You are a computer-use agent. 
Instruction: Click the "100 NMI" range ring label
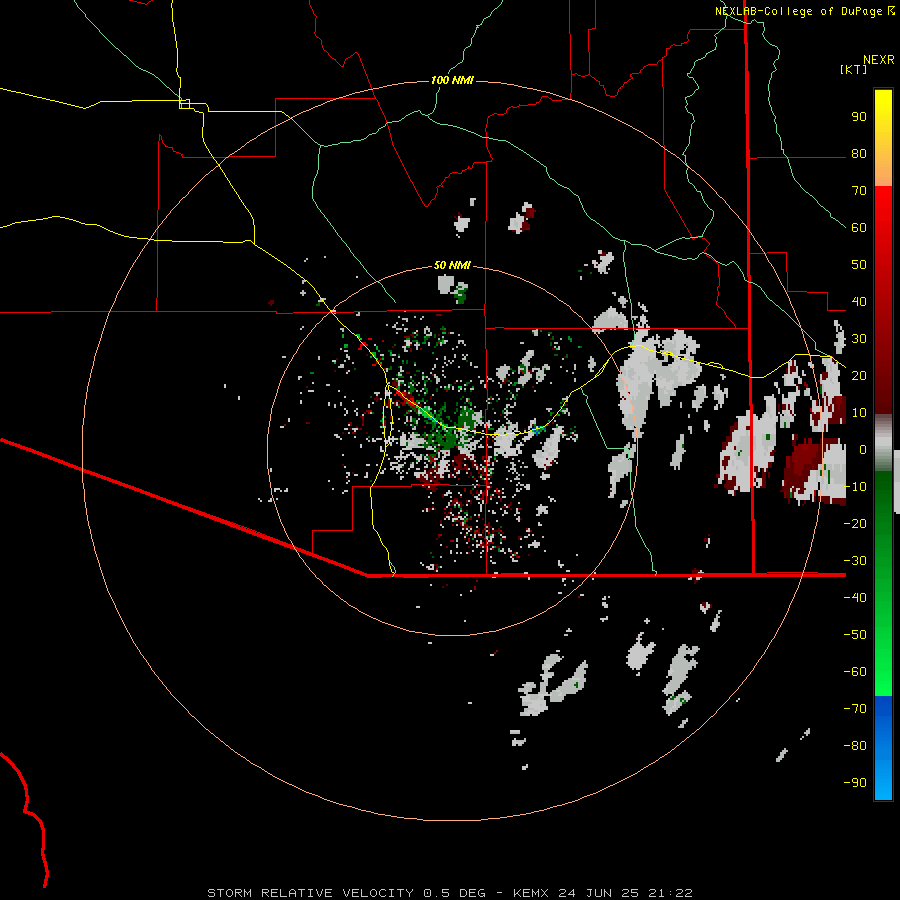coord(452,80)
